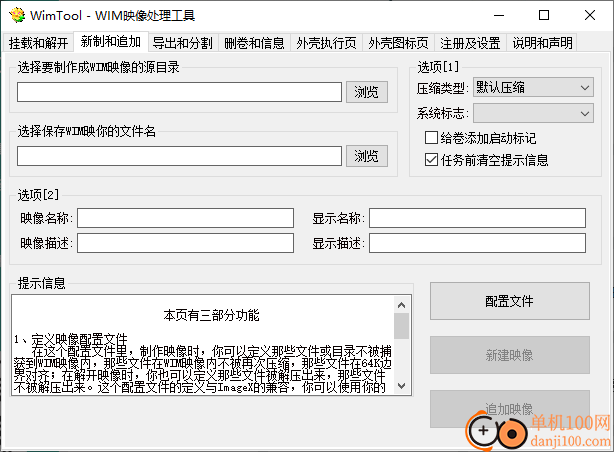614x452 pixels.
Task: Expand the 压缩类型 compression dropdown
Action: point(533,87)
